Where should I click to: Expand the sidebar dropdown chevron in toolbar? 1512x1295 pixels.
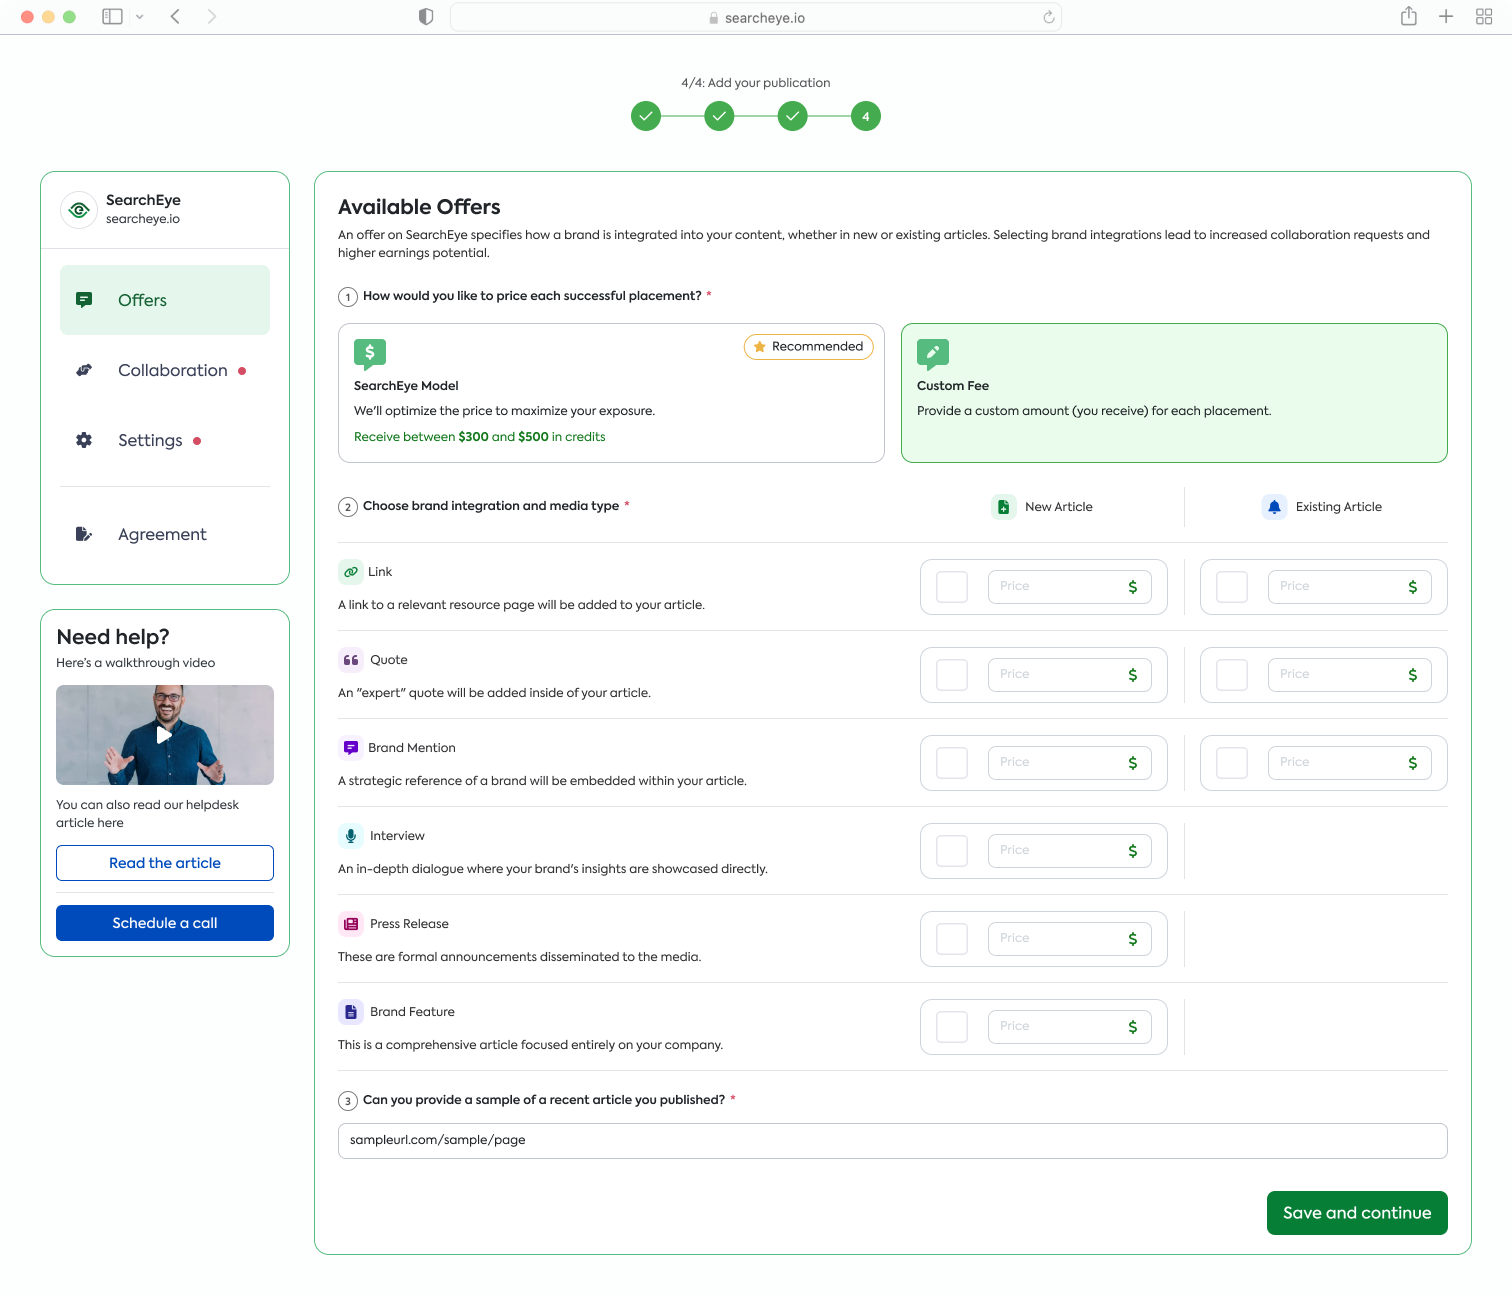coord(139,17)
